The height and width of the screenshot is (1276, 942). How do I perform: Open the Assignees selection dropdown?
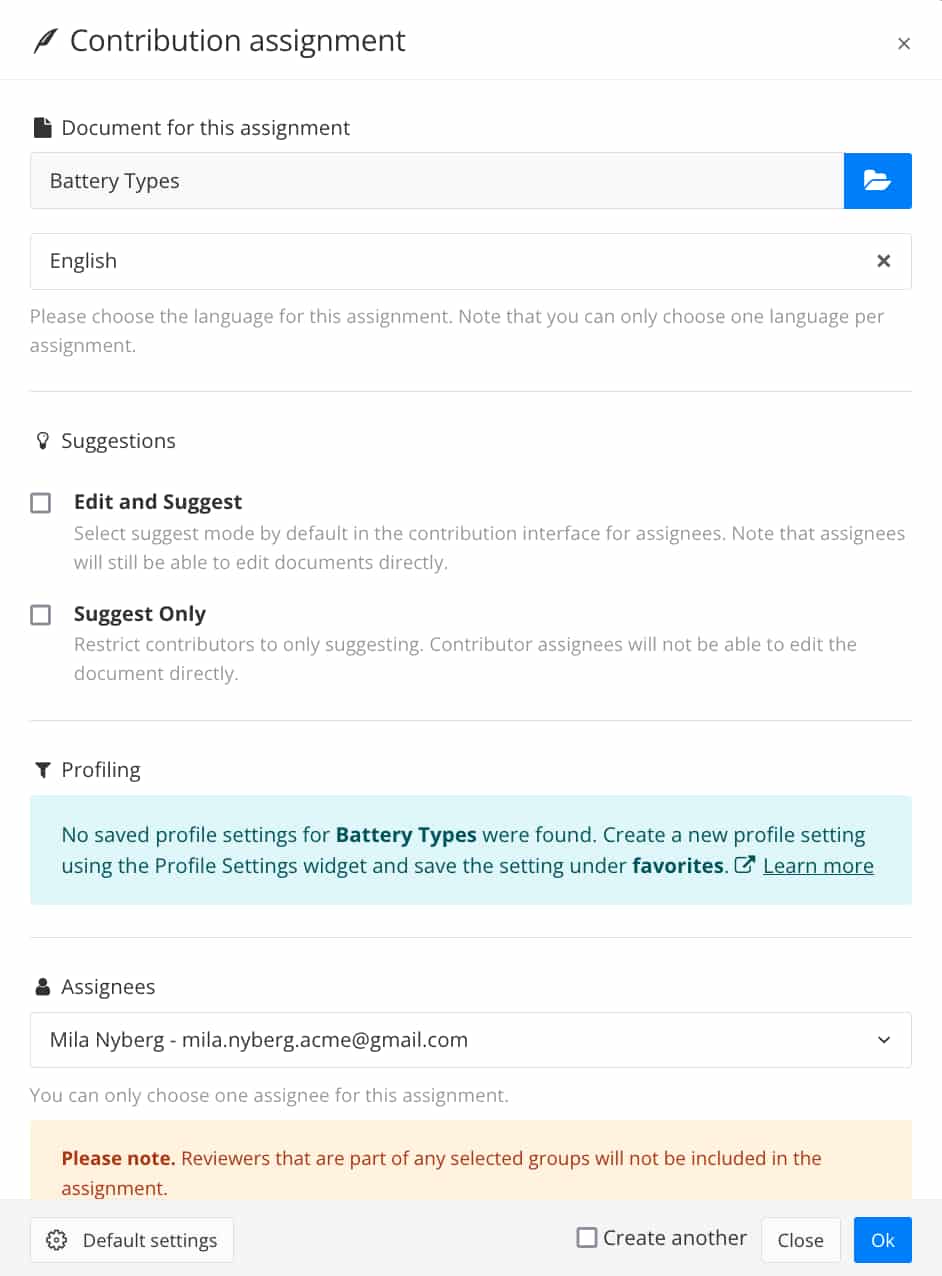click(470, 1040)
